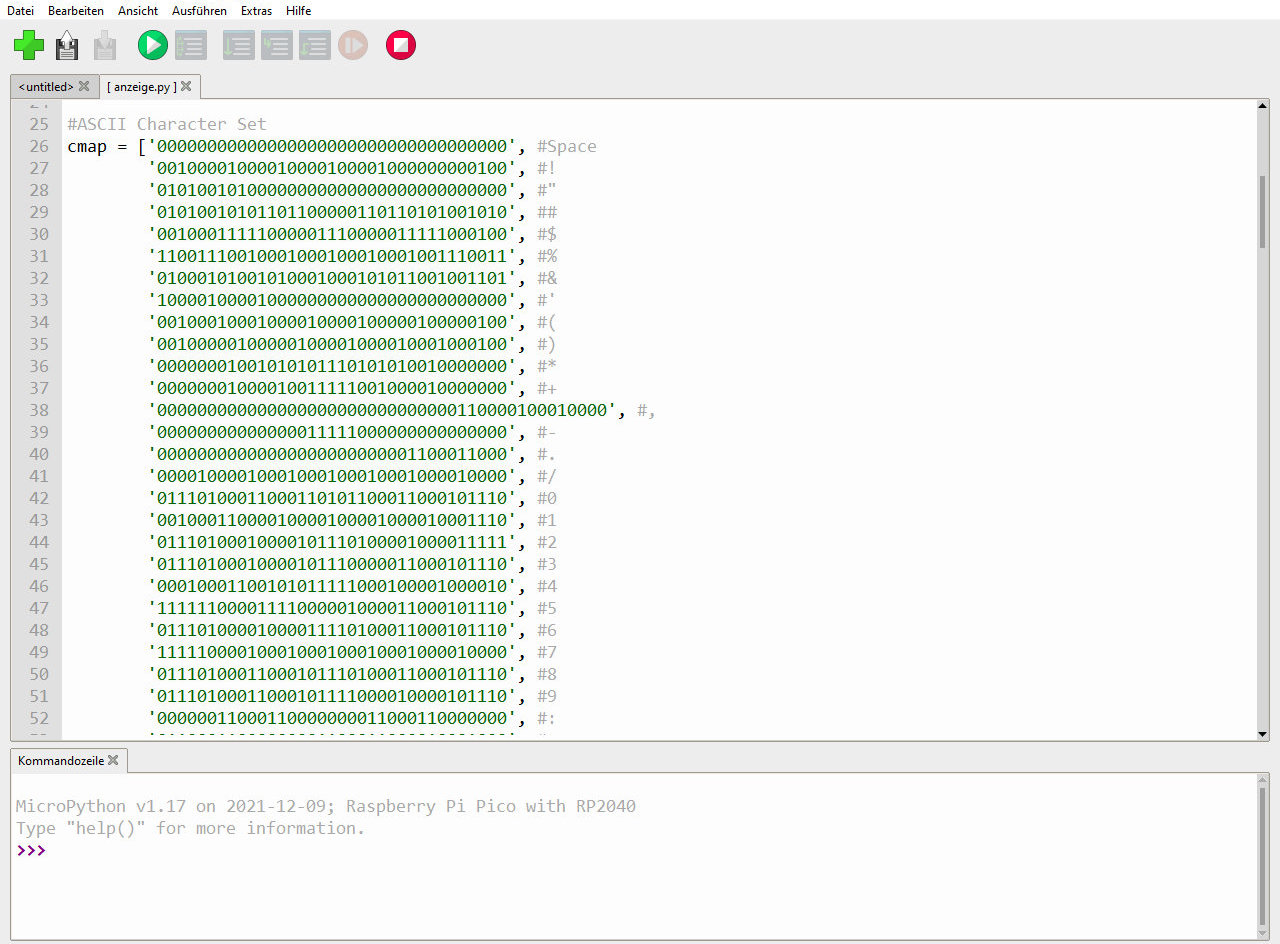Image resolution: width=1280 pixels, height=944 pixels.
Task: Click the '#/' comment on line 41
Action: 547,476
